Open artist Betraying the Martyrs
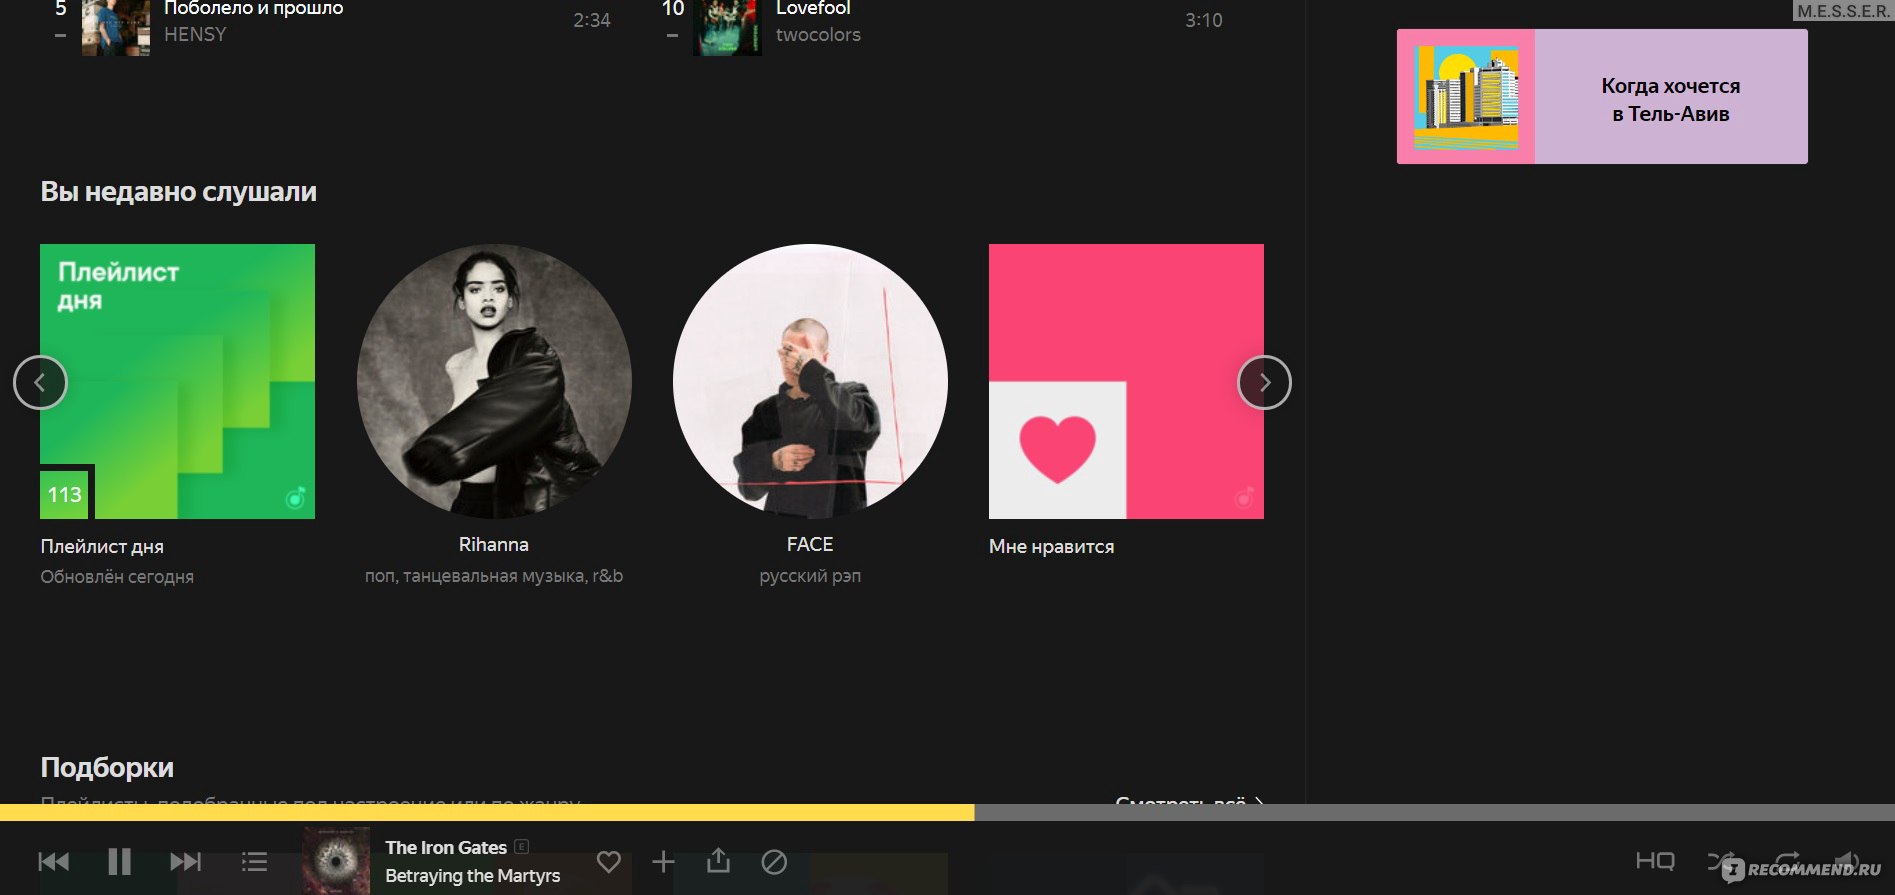This screenshot has width=1895, height=895. tap(472, 875)
